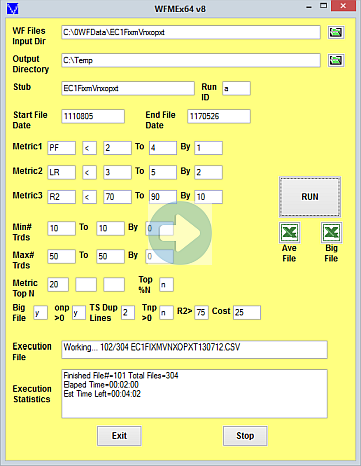Edit Start File Date 1110805 field

[93, 116]
